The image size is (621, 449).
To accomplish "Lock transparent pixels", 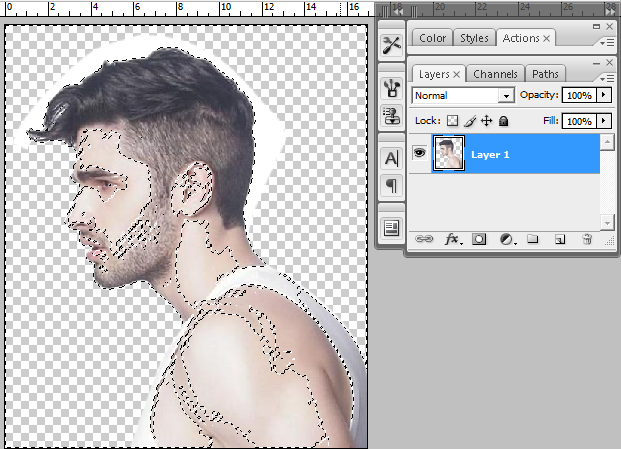I will tap(452, 121).
